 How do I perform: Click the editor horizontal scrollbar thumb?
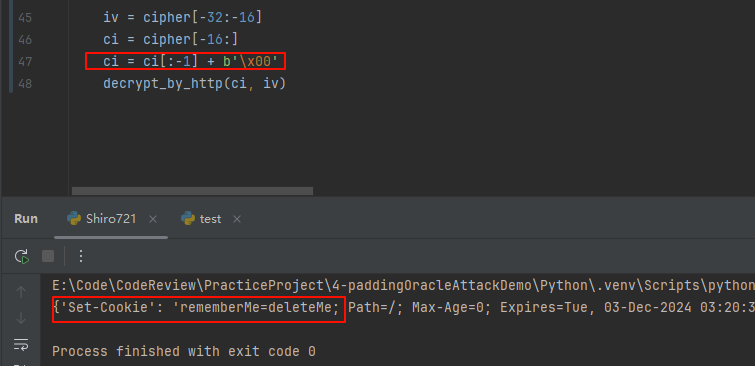tap(192, 191)
